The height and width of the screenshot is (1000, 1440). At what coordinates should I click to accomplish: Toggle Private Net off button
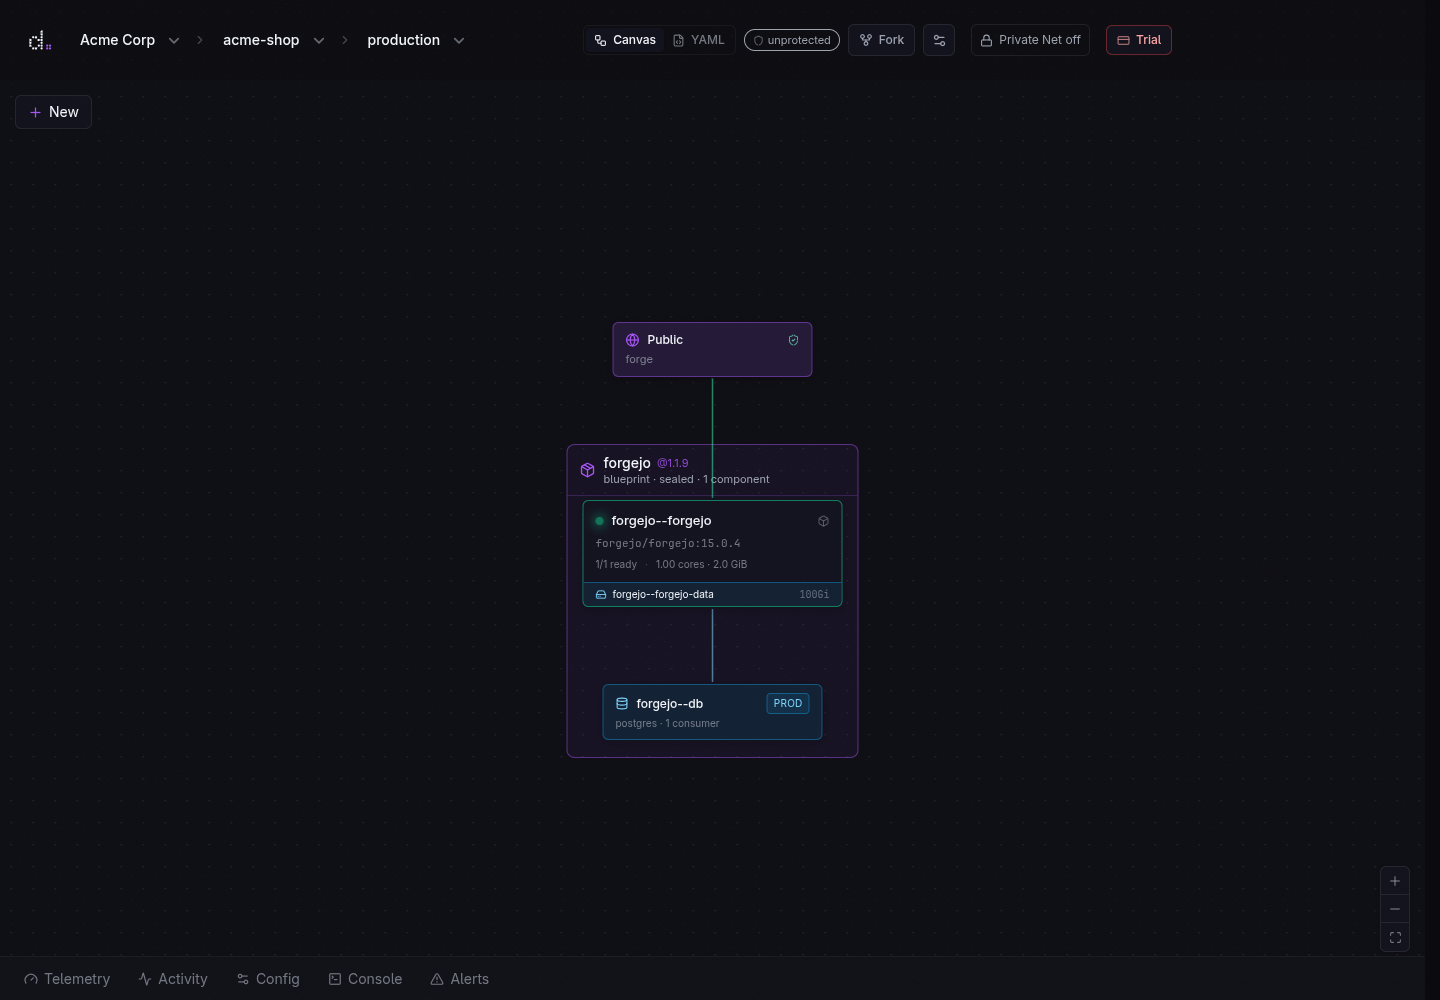coord(1030,40)
